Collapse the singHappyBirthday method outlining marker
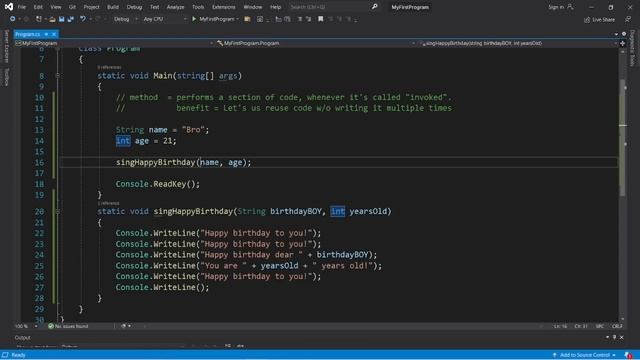Screen dimensions: 640x360 [x=57, y=211]
